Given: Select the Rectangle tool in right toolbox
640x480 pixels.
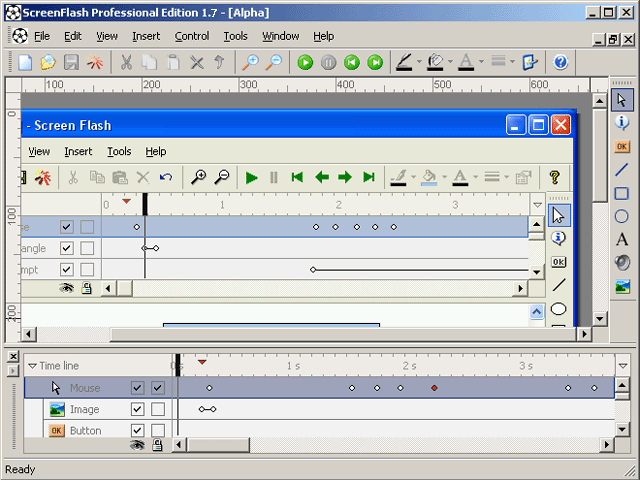Looking at the screenshot, I should (622, 193).
